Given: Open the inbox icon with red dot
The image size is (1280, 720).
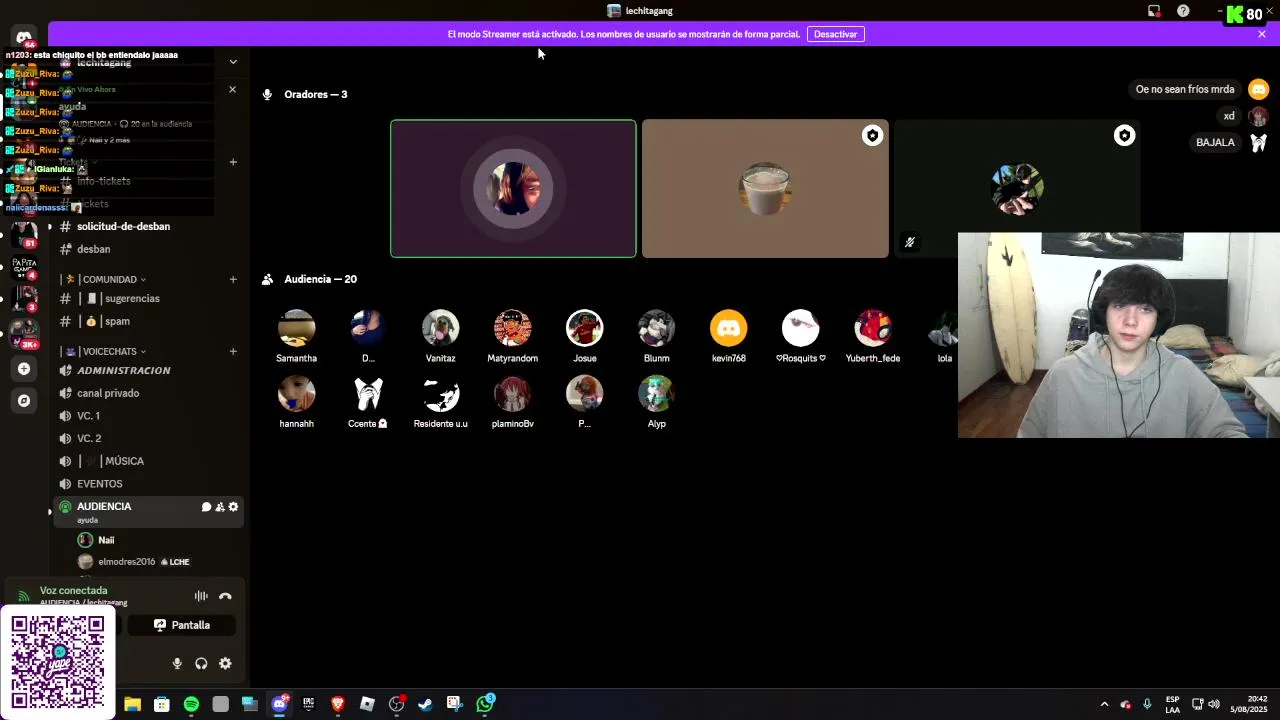Looking at the screenshot, I should (1154, 11).
